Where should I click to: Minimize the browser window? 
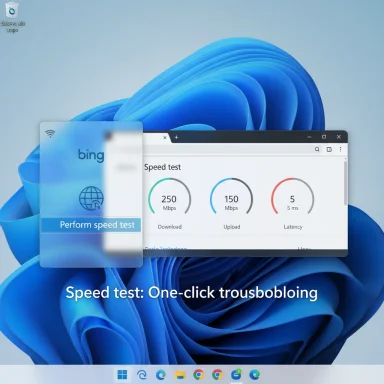309,137
